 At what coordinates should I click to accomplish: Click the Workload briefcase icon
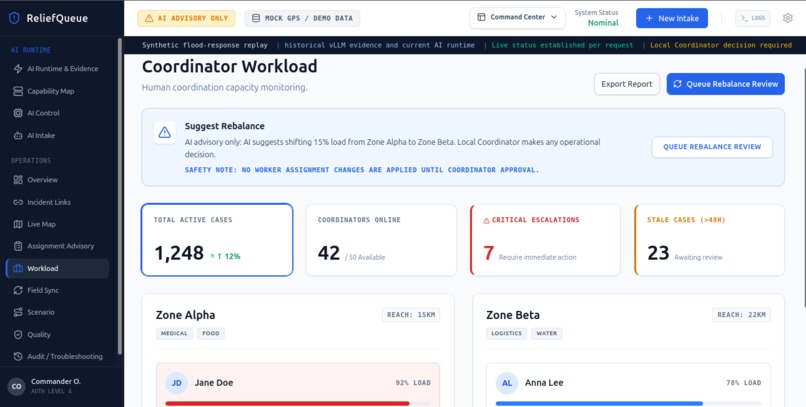(18, 268)
